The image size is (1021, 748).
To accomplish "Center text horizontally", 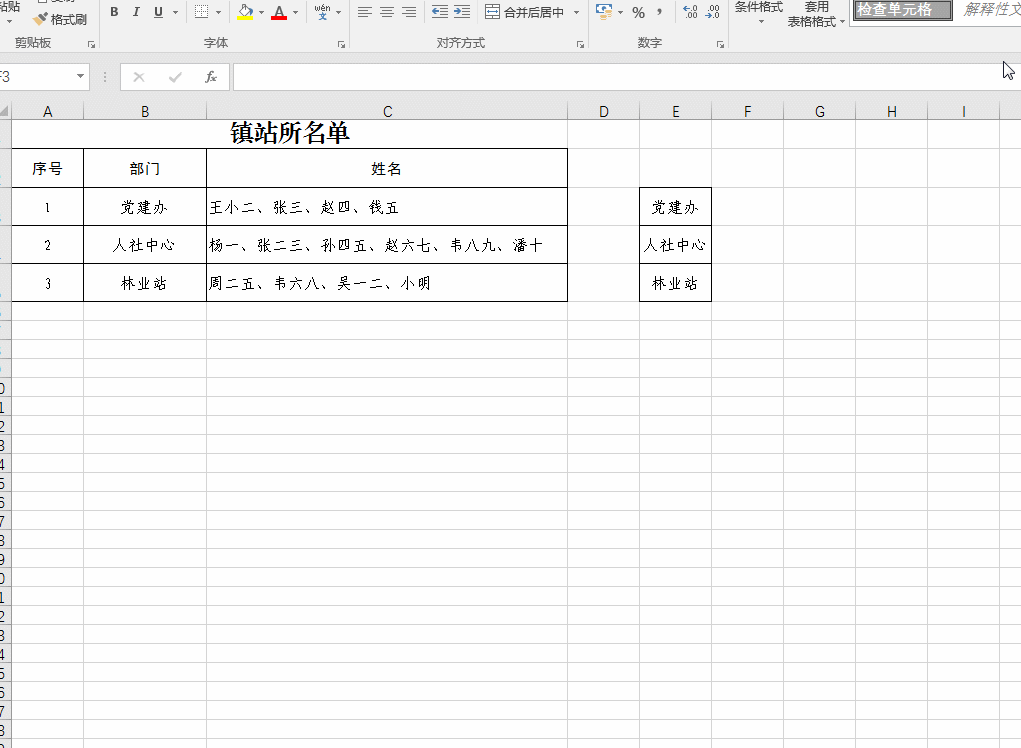I will (x=387, y=12).
